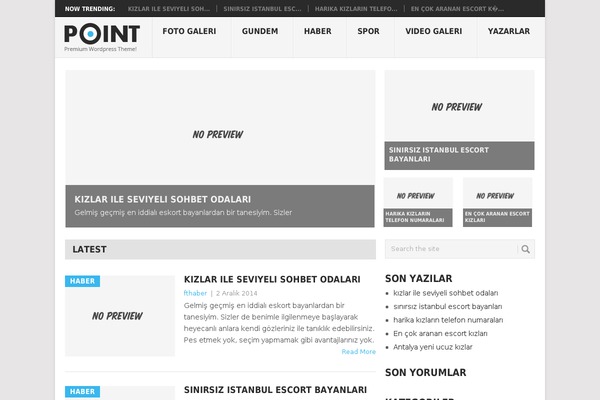This screenshot has width=600, height=400.
Task: Click the 'SON YAZILAR' widget heading
Action: pos(419,279)
